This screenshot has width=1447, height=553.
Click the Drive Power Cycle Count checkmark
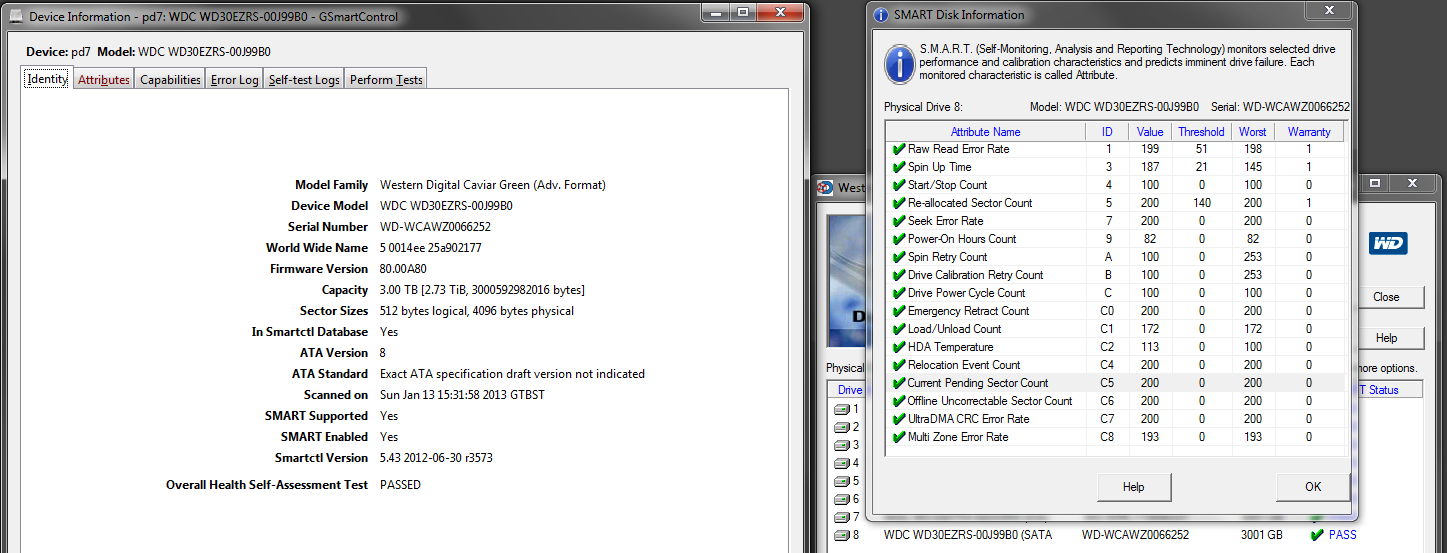[899, 293]
